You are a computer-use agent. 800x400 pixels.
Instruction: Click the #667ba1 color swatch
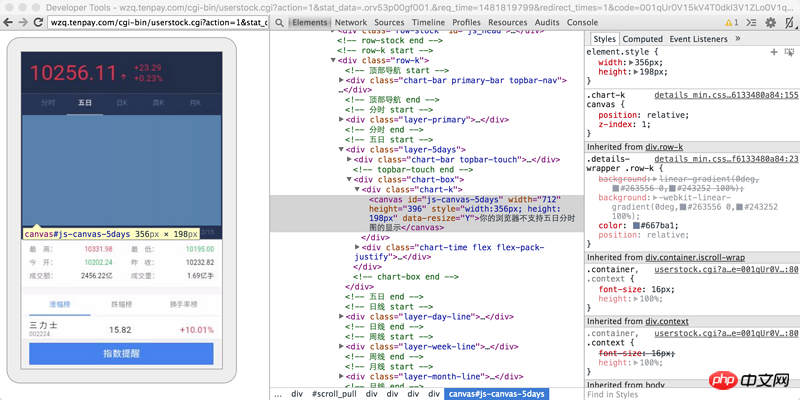pos(636,226)
